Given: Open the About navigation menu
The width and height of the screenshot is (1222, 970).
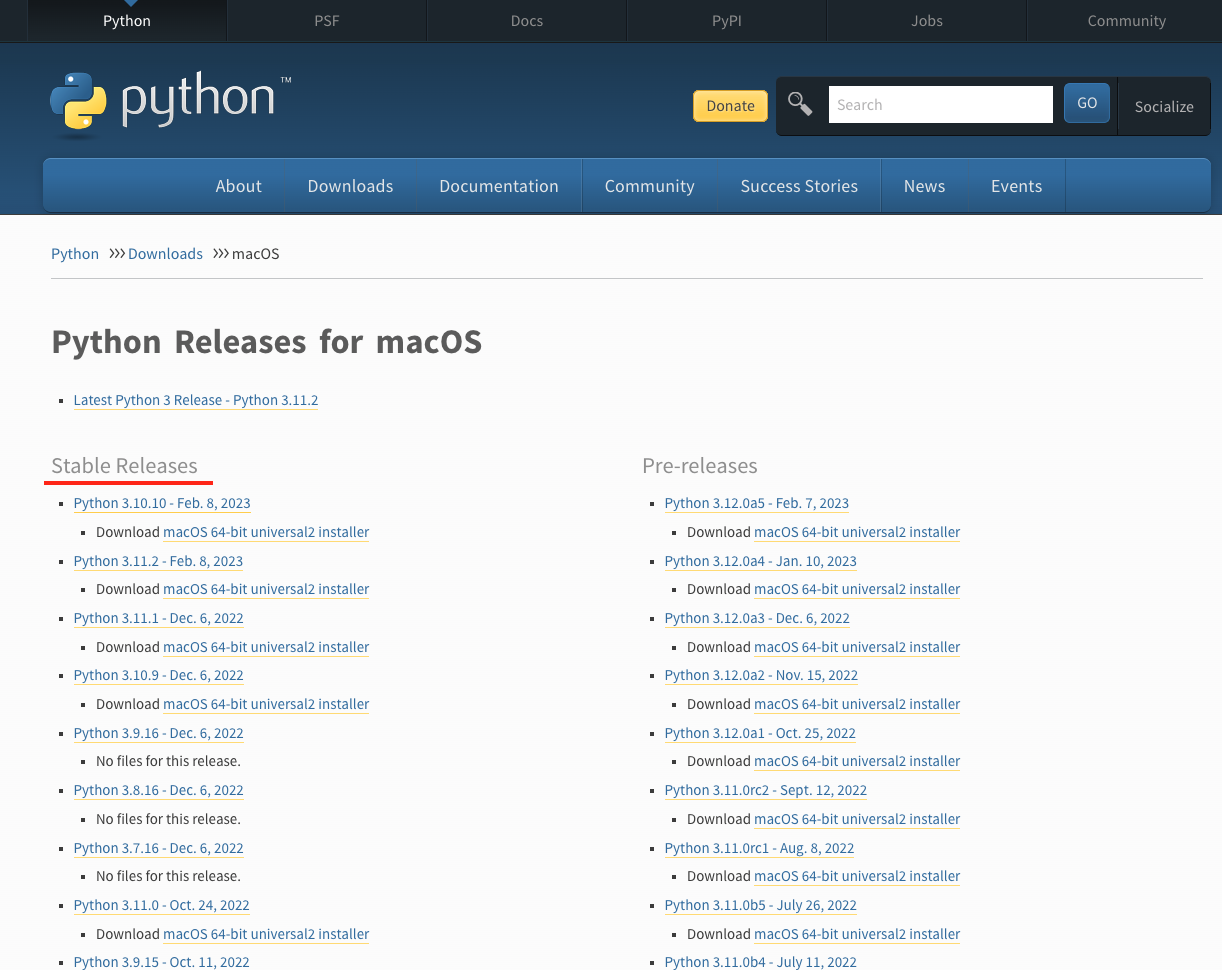Looking at the screenshot, I should click(238, 186).
